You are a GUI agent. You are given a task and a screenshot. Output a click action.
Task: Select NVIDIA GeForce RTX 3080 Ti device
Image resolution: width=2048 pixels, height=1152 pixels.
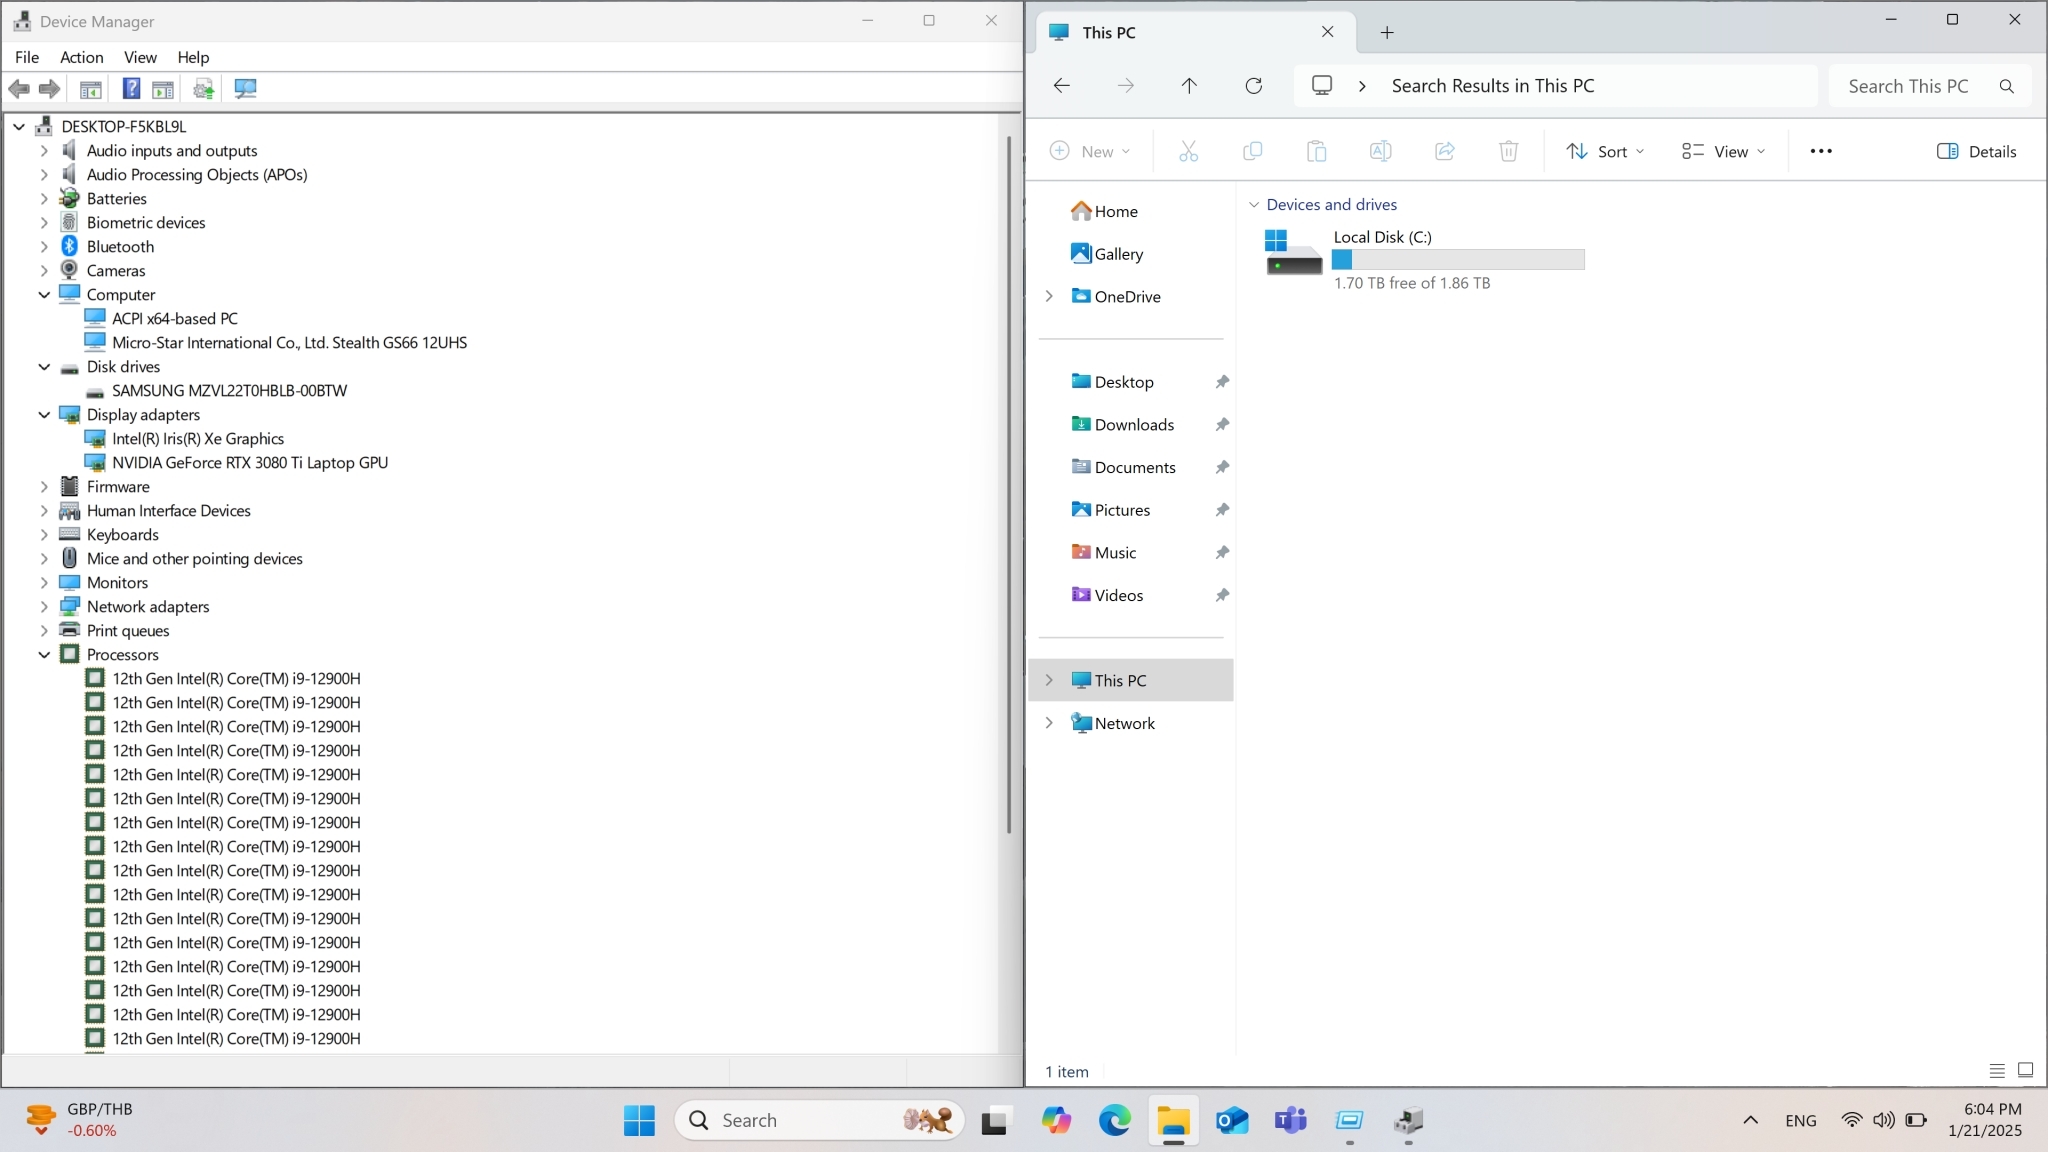point(250,463)
